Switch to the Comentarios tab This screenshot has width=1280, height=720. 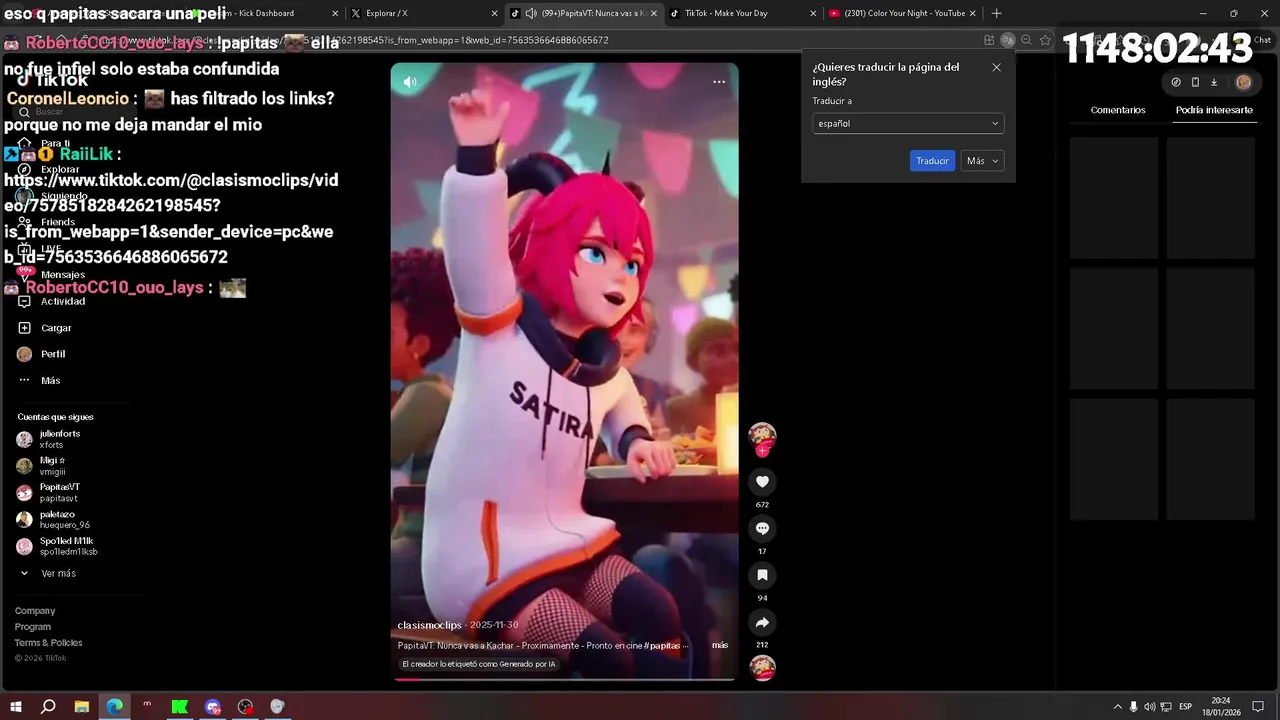1118,110
